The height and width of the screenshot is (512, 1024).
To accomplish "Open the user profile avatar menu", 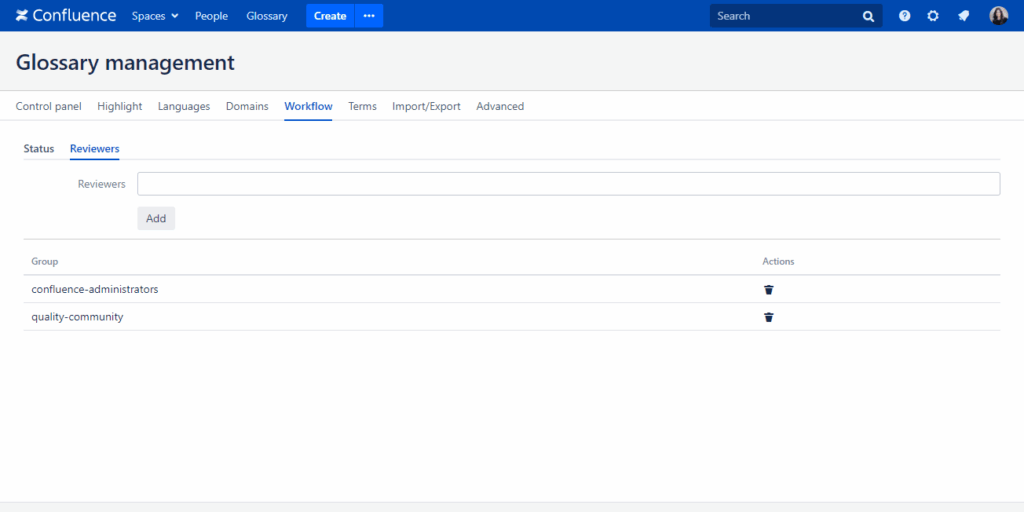I will 998,16.
